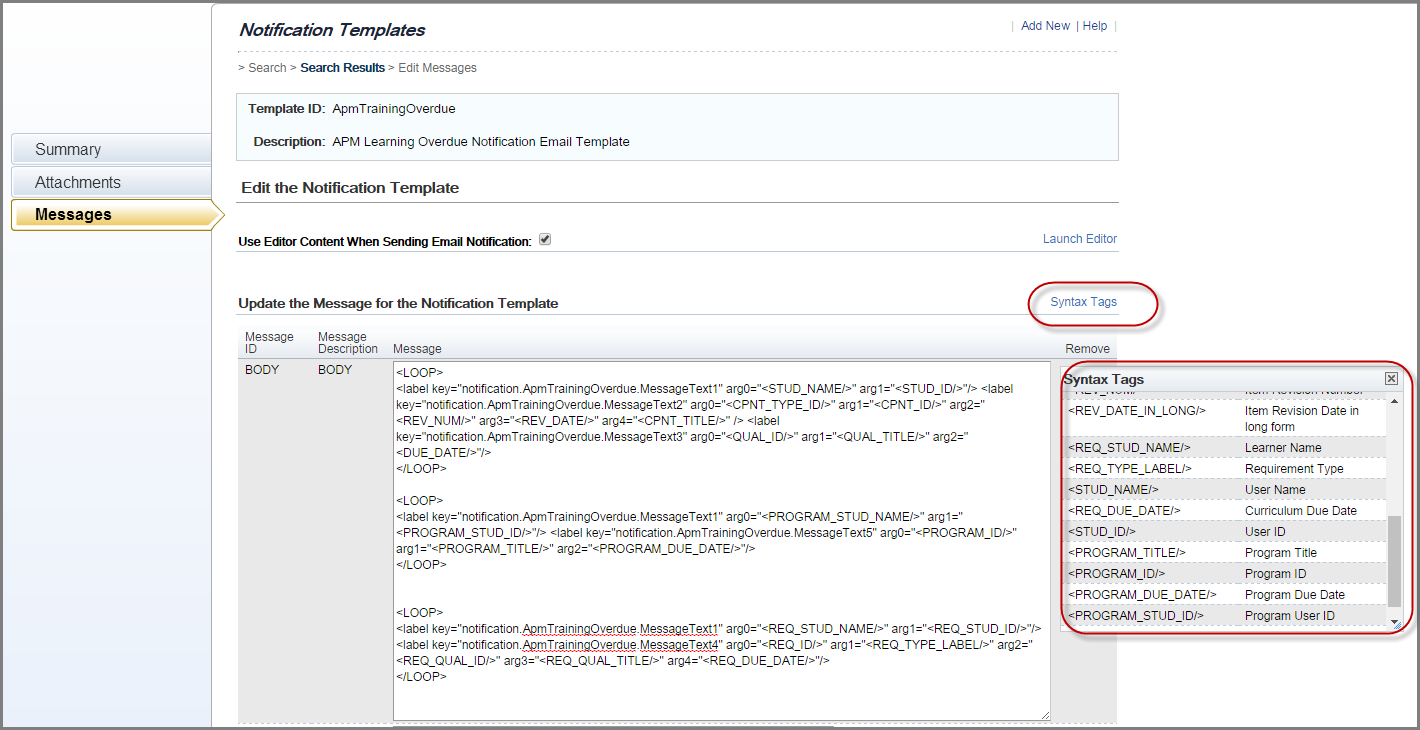
Task: Click the Message Description column header
Action: pyautogui.click(x=348, y=343)
